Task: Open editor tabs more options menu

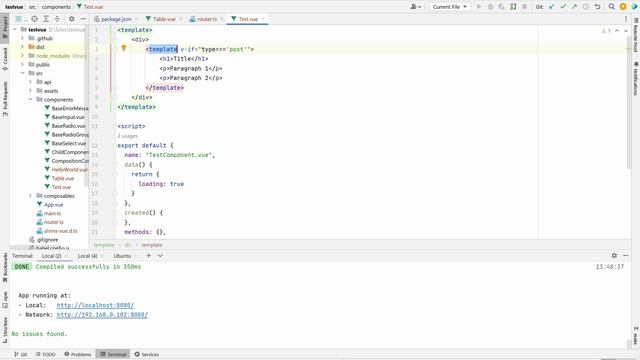Action: (x=626, y=19)
